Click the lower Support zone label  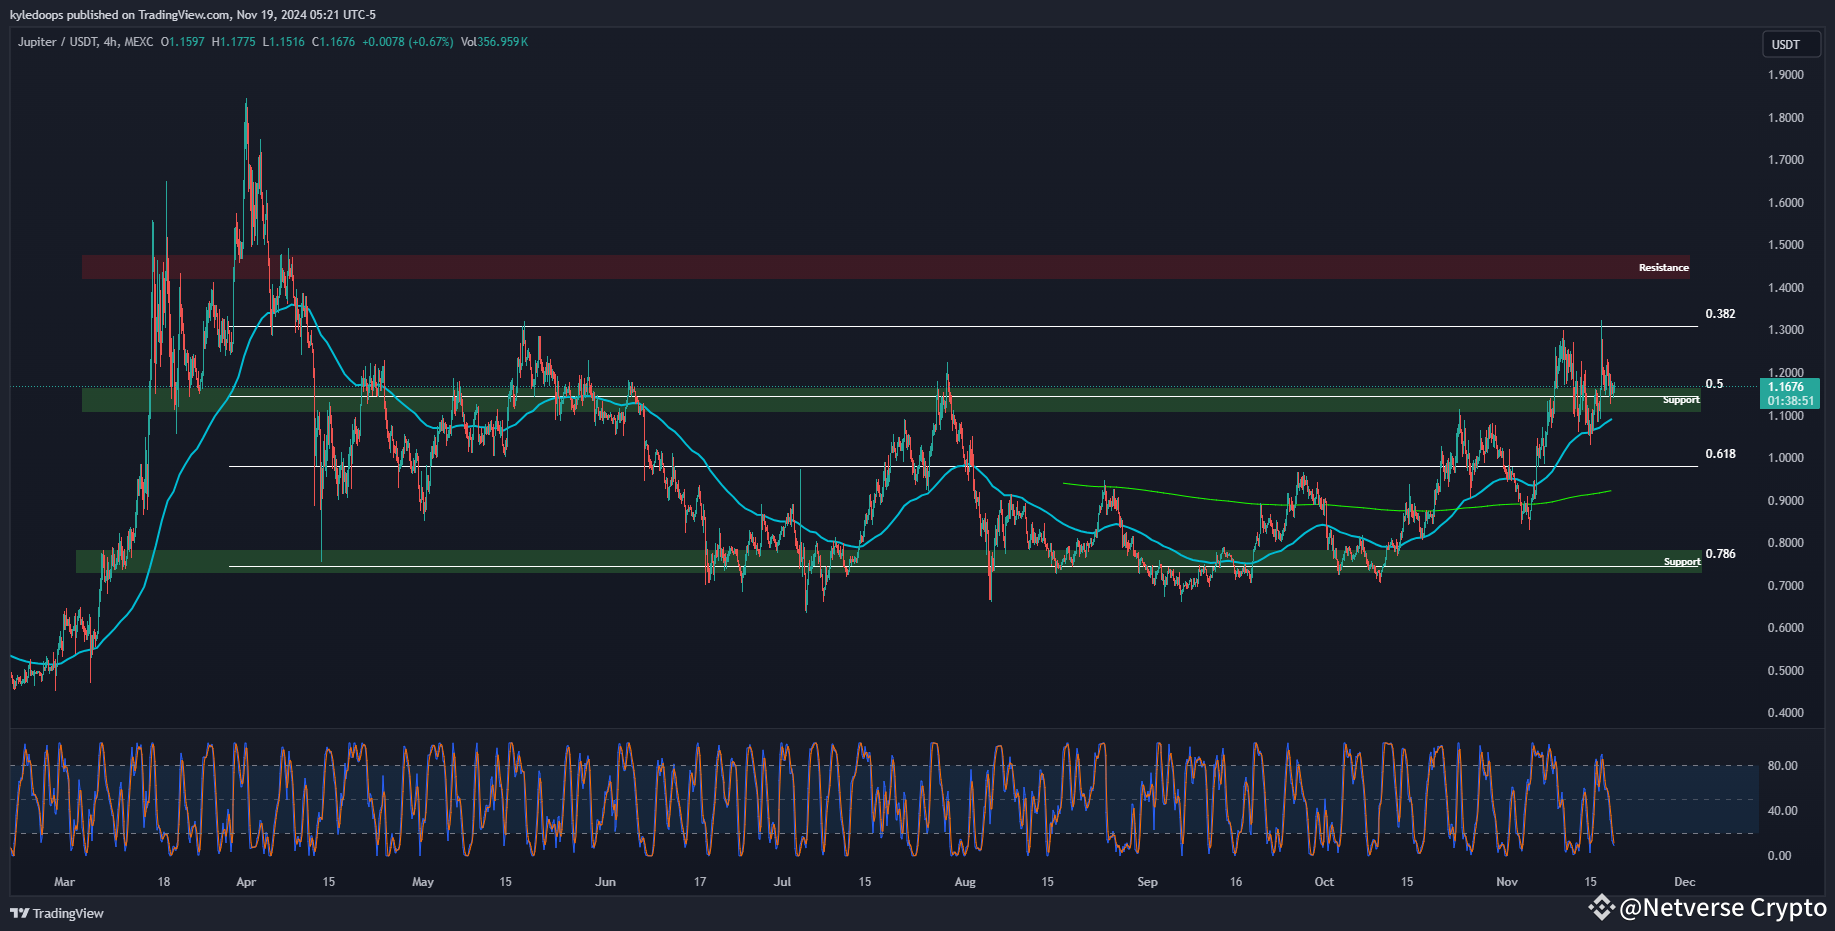(x=1680, y=561)
